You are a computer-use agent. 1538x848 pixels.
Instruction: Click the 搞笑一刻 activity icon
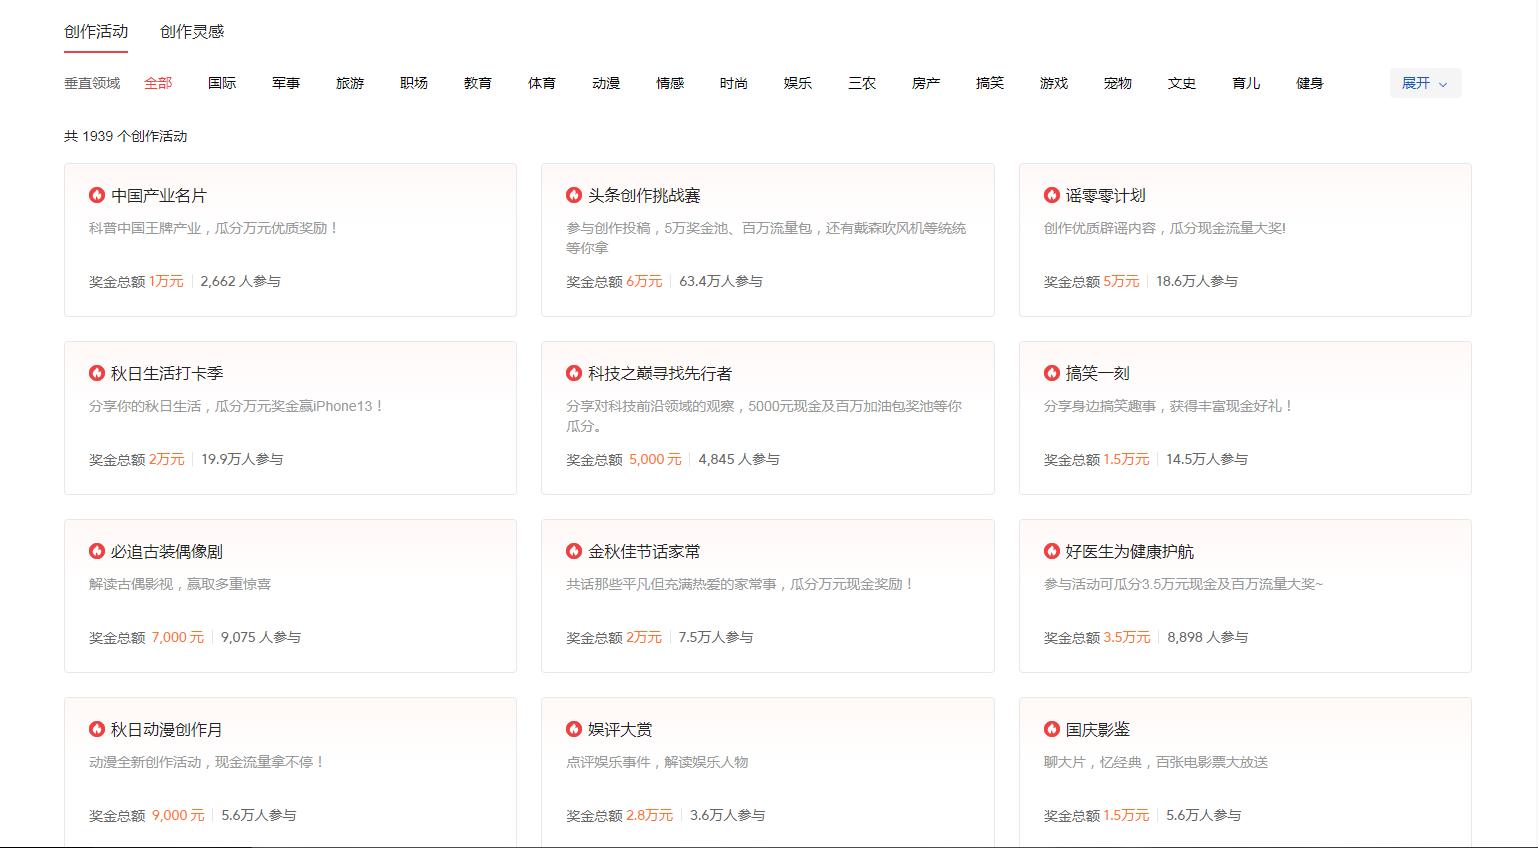click(1051, 373)
